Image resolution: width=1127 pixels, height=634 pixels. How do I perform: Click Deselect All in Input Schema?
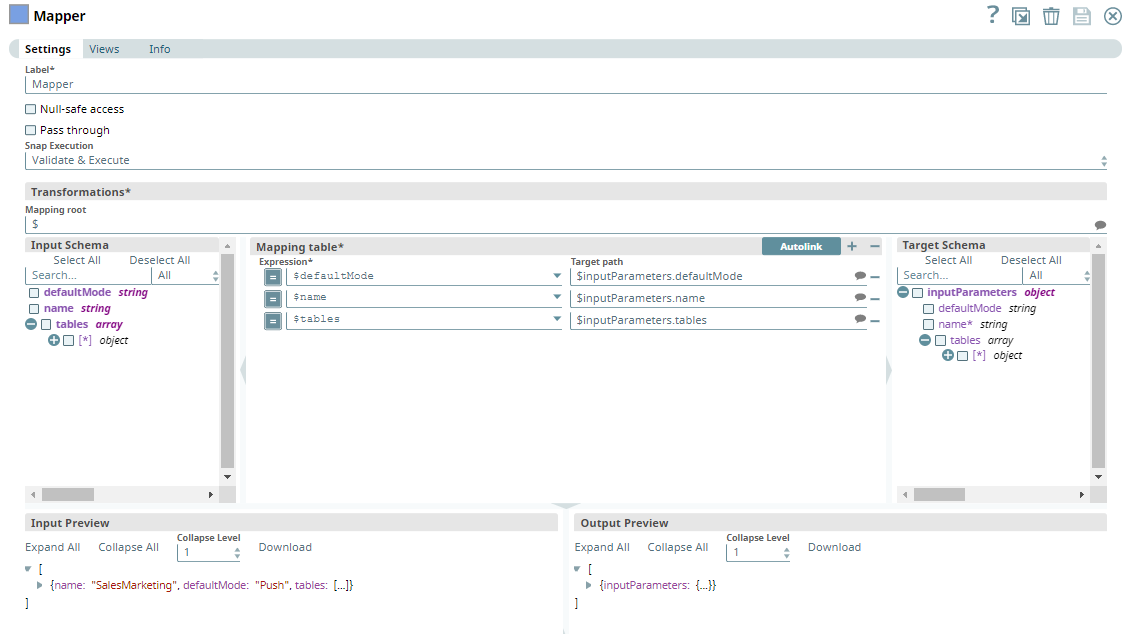(x=160, y=260)
